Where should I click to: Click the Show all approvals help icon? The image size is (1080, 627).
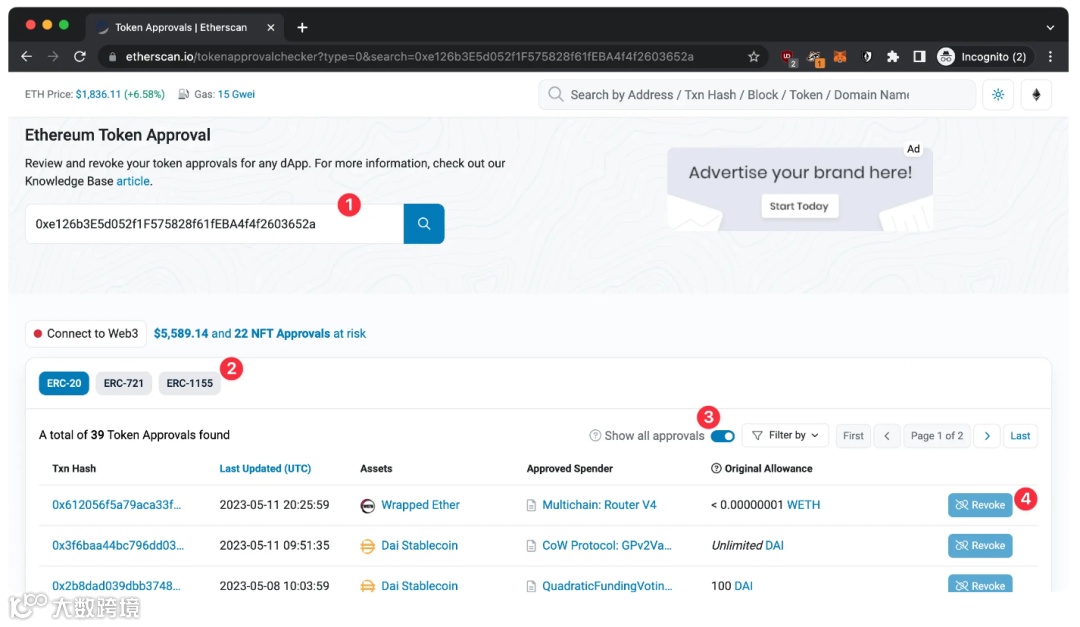(594, 435)
